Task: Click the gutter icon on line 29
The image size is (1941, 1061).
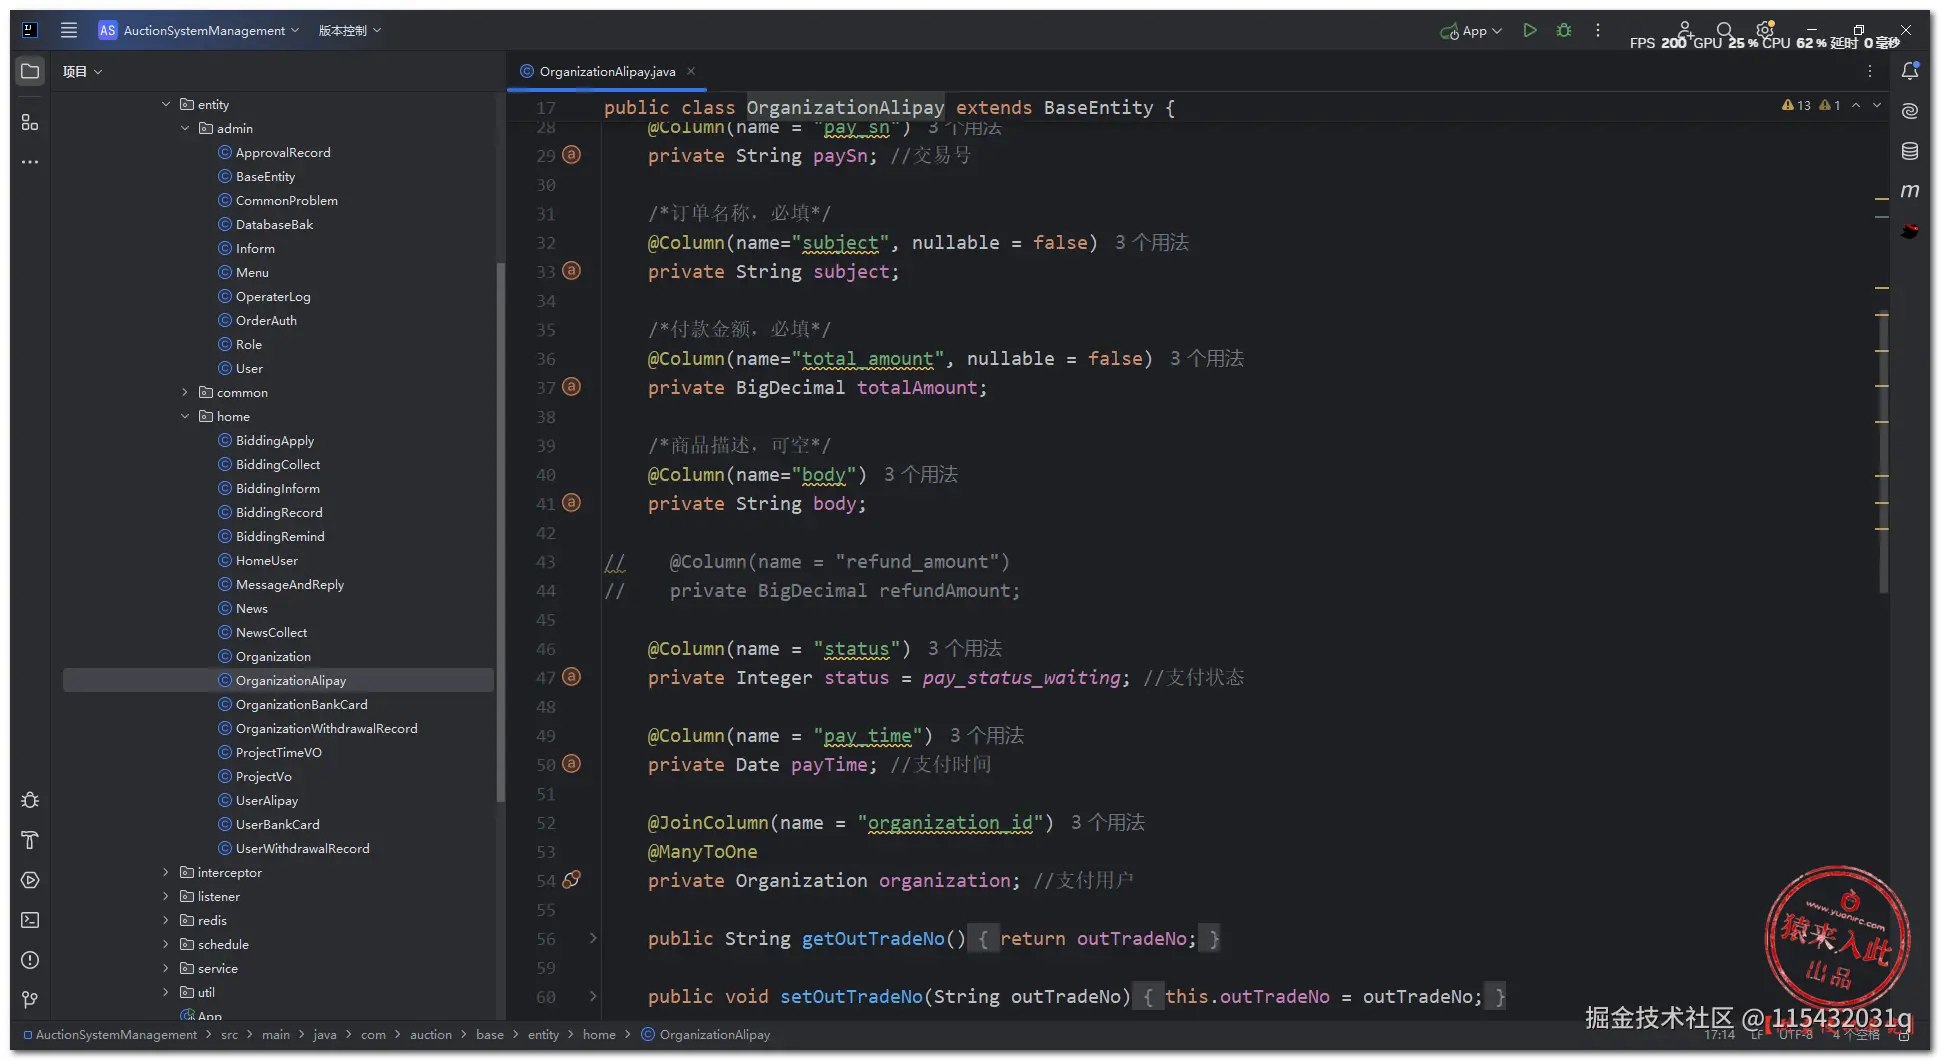Action: click(x=571, y=155)
